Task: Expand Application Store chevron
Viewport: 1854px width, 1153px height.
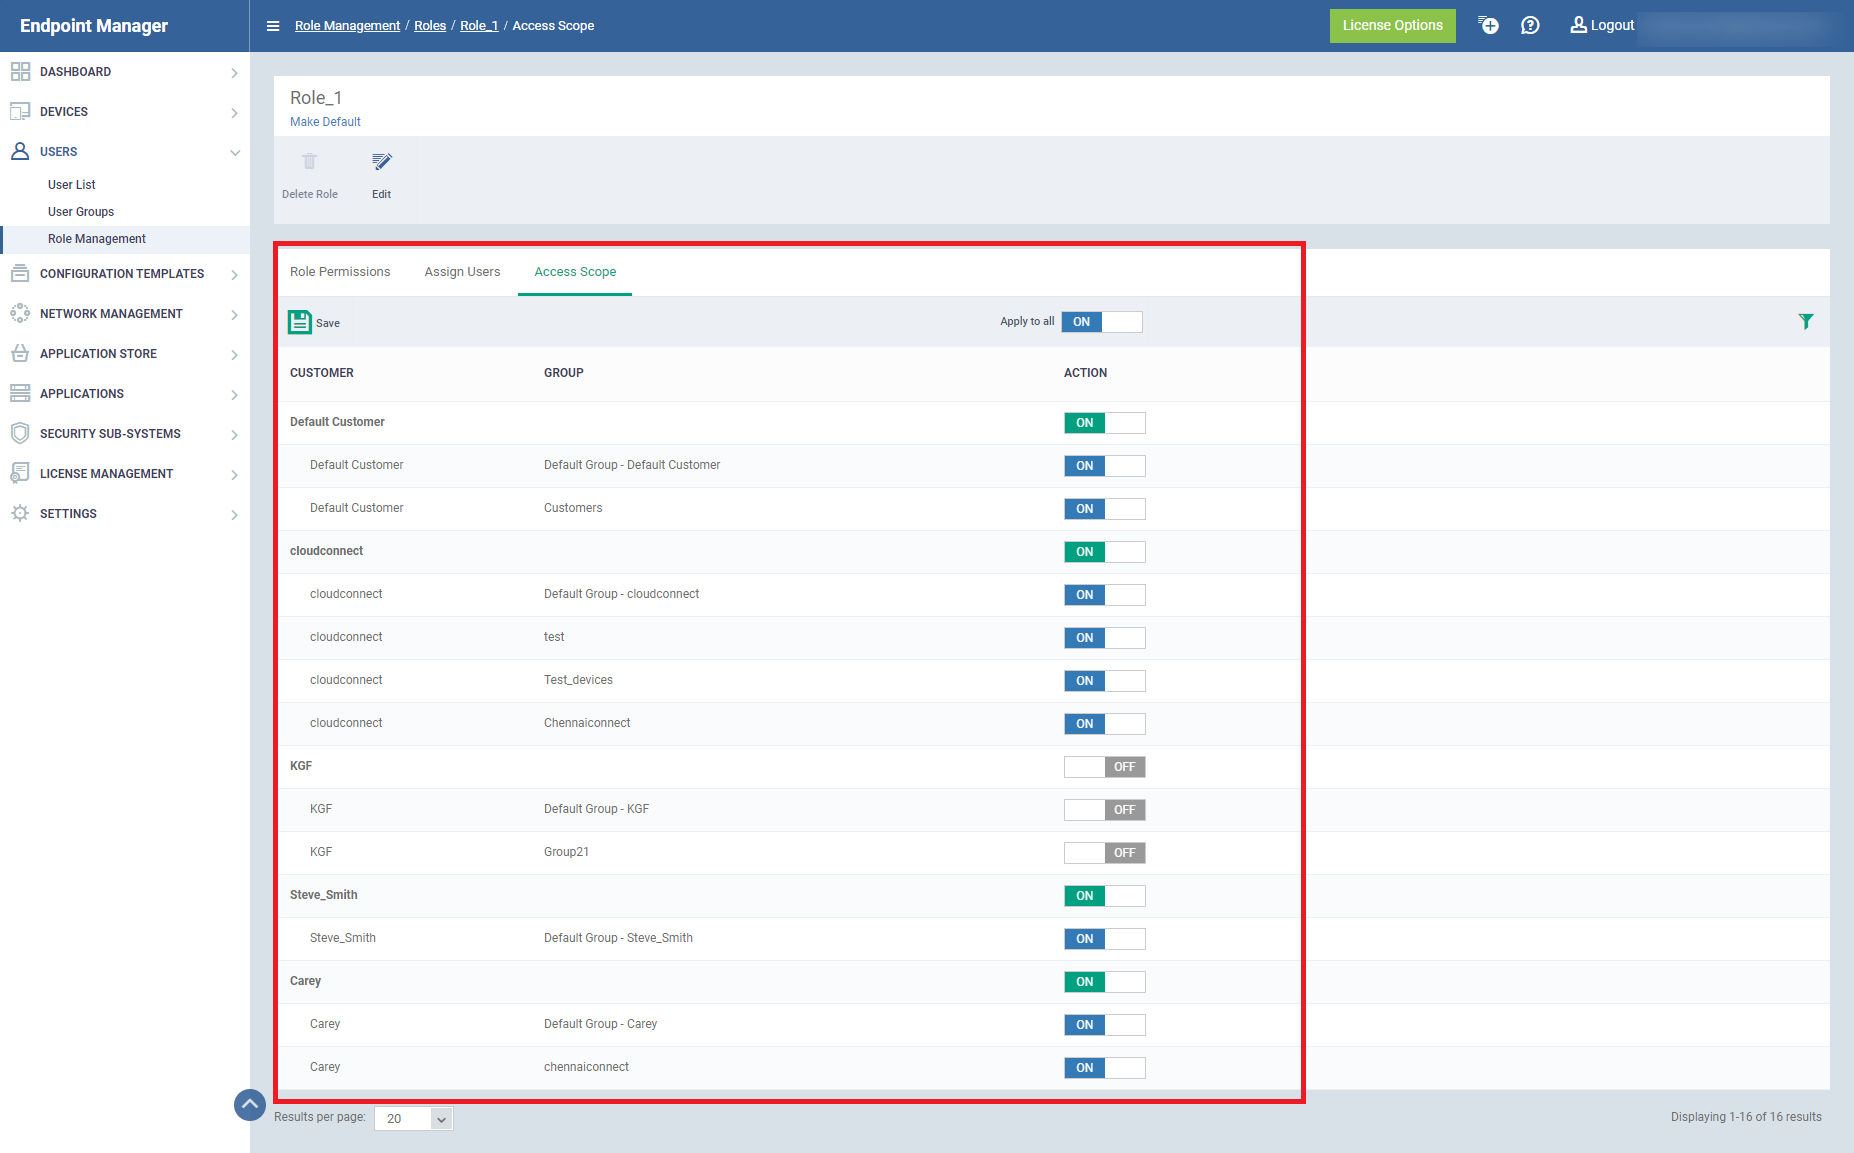Action: coord(234,355)
